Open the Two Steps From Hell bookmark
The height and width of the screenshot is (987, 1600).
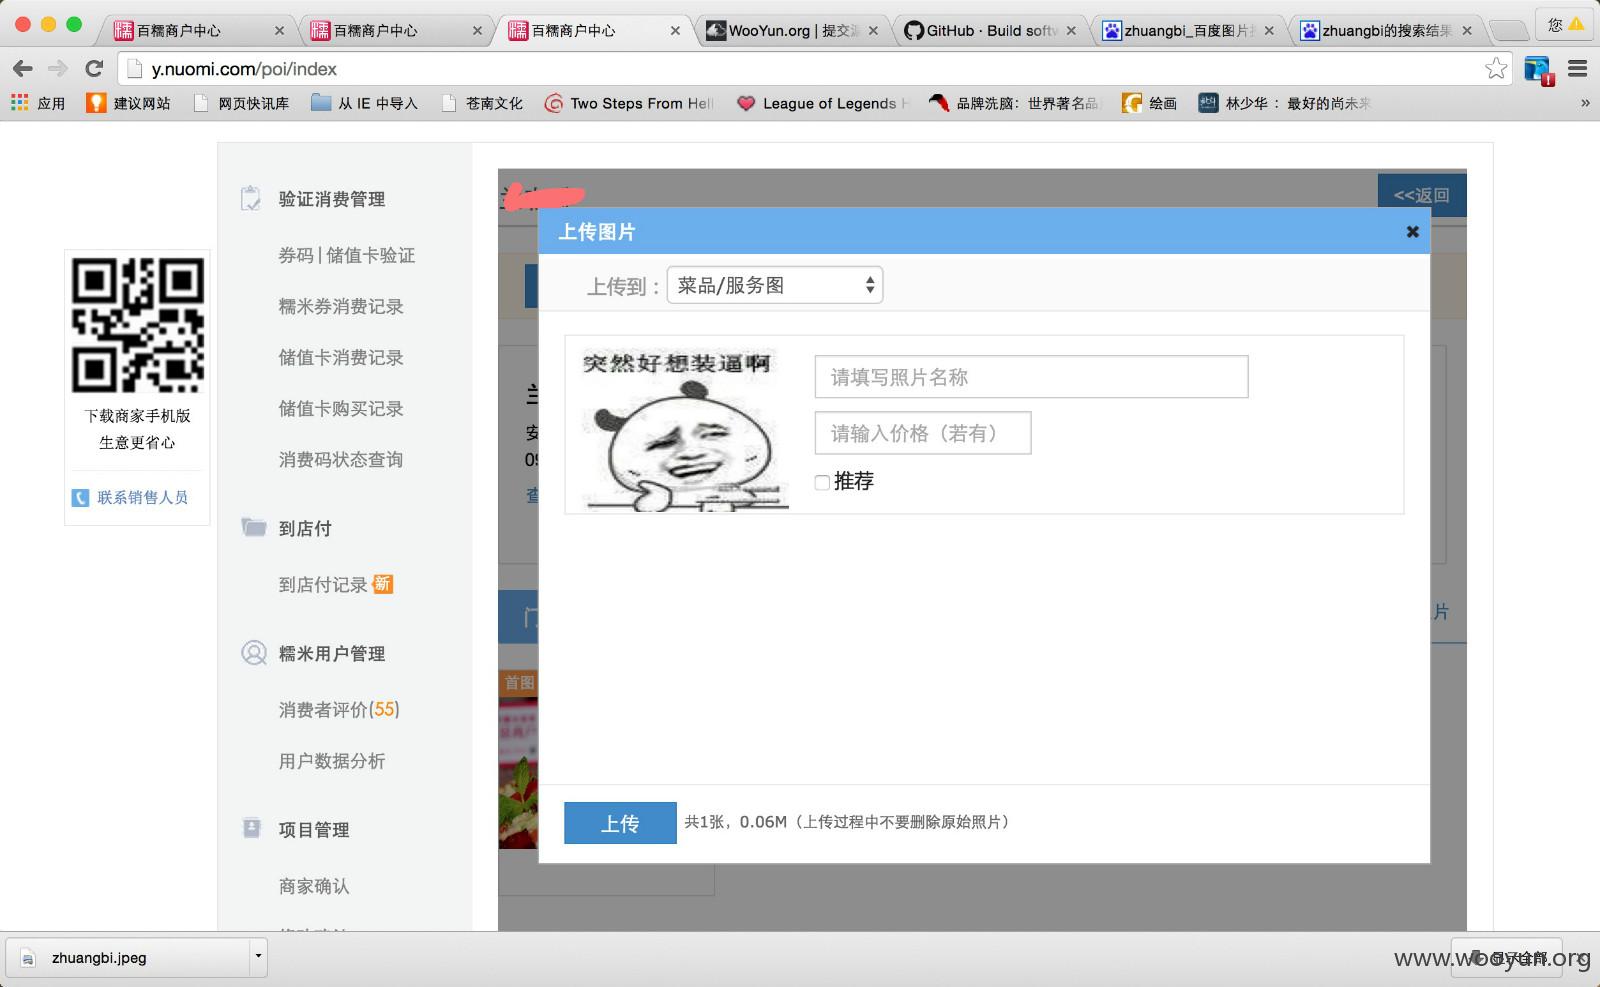[x=629, y=103]
